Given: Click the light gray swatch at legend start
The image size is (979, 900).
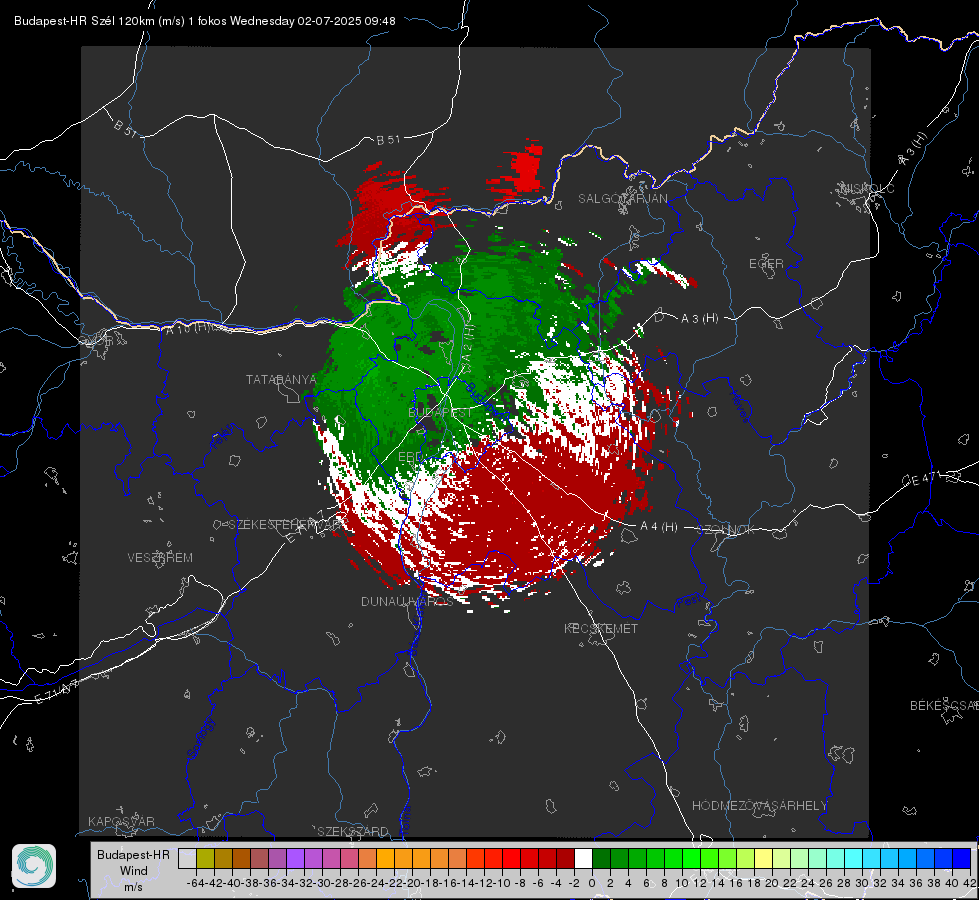Looking at the screenshot, I should click(187, 858).
